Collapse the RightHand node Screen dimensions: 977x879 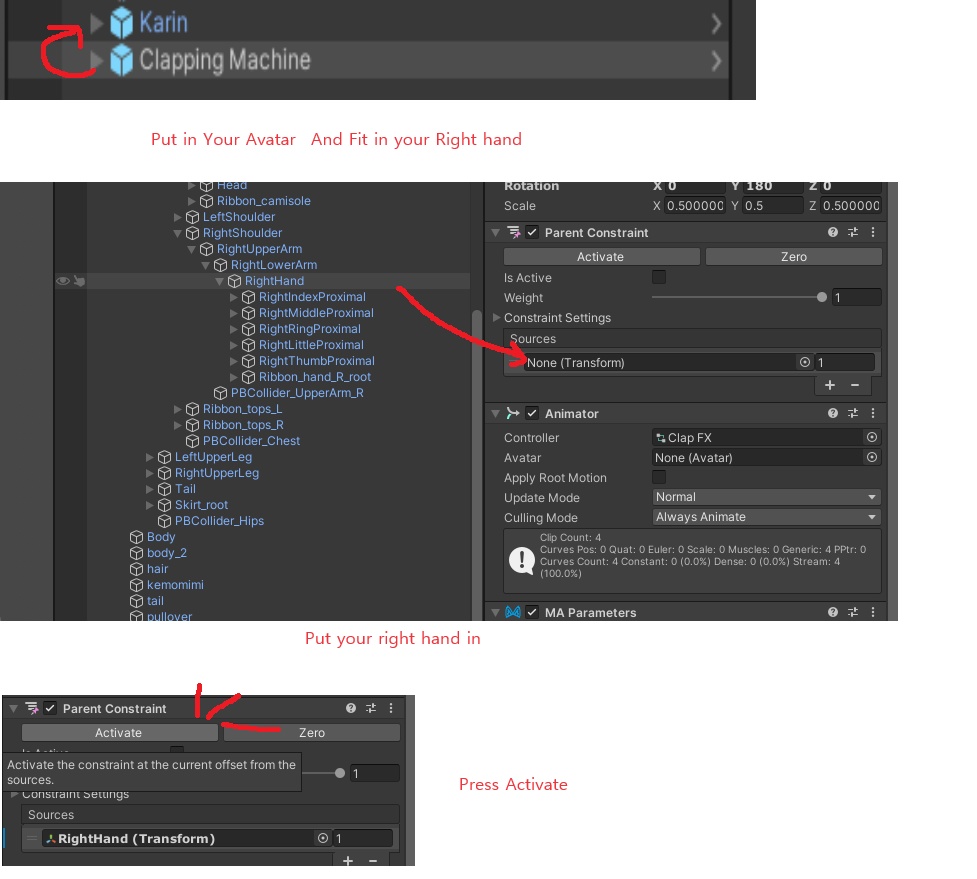point(219,281)
